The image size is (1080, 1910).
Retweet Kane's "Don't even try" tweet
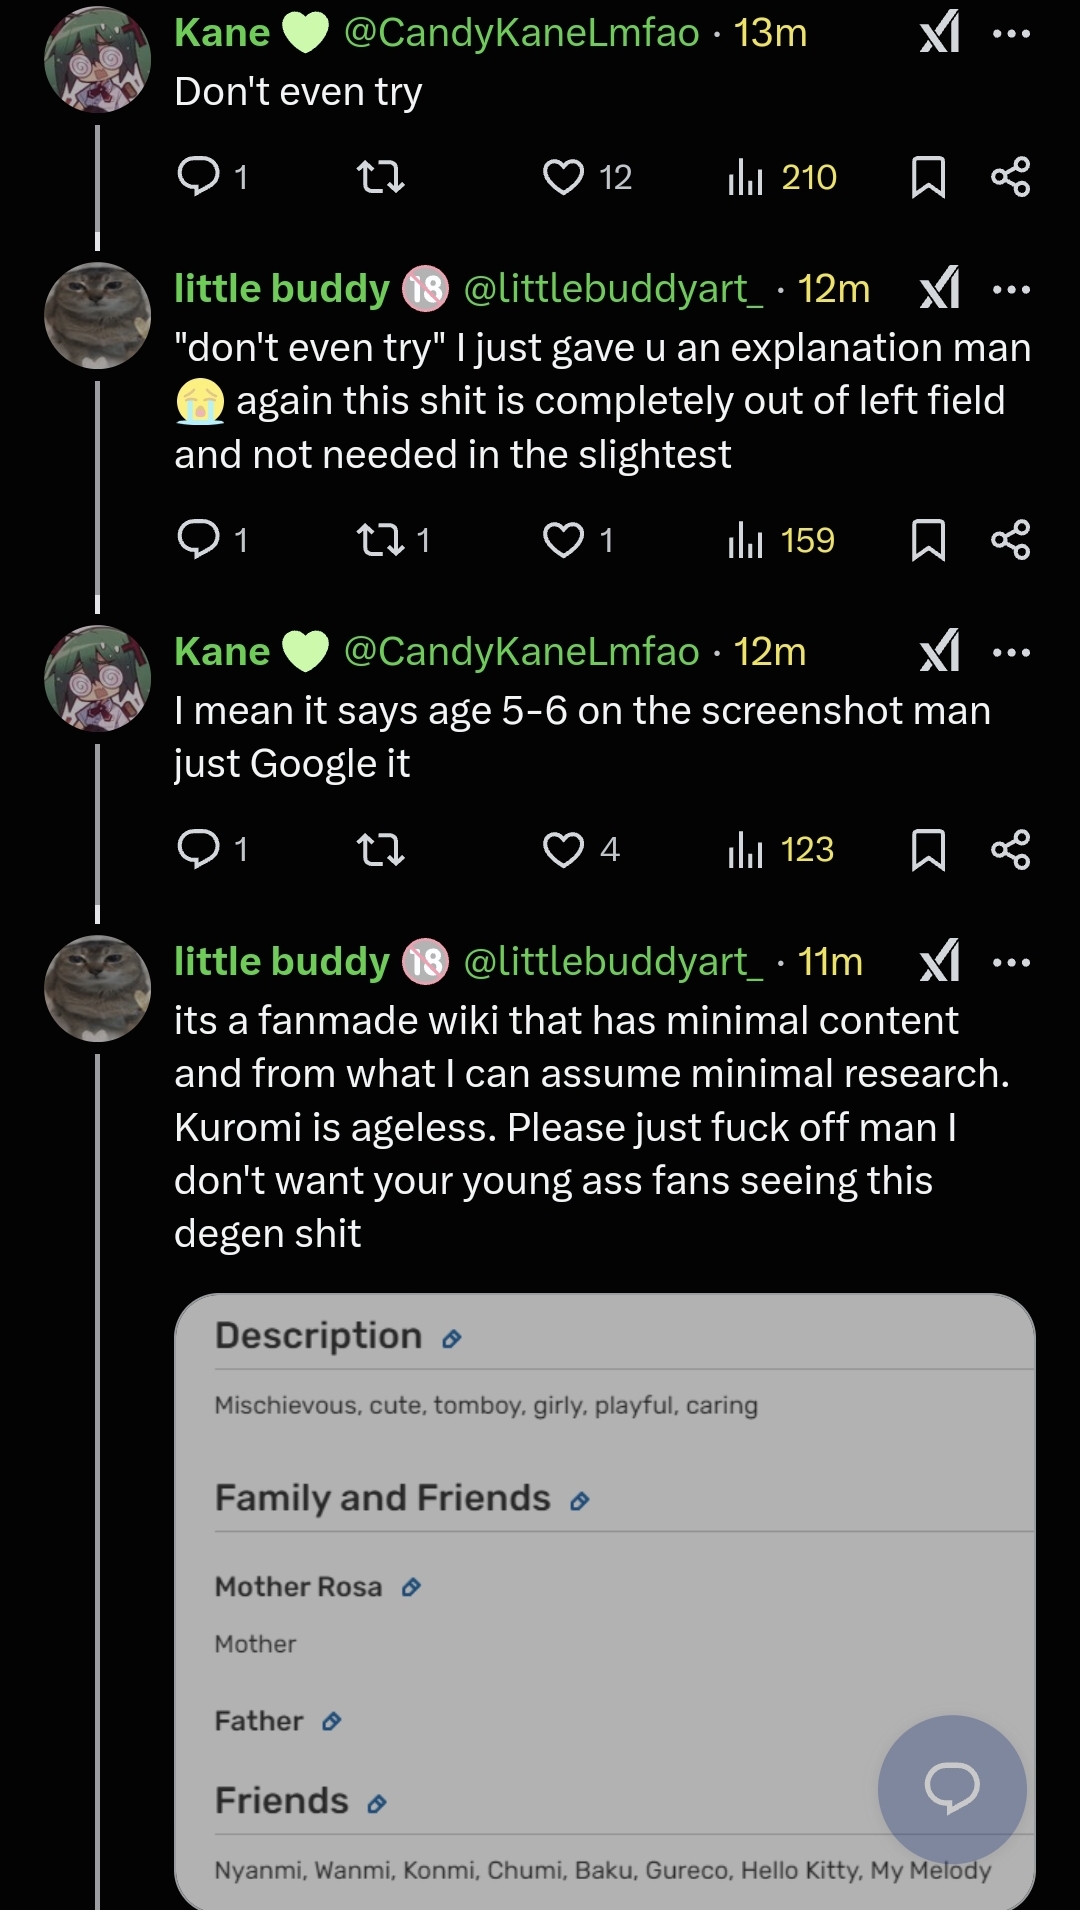tap(380, 177)
